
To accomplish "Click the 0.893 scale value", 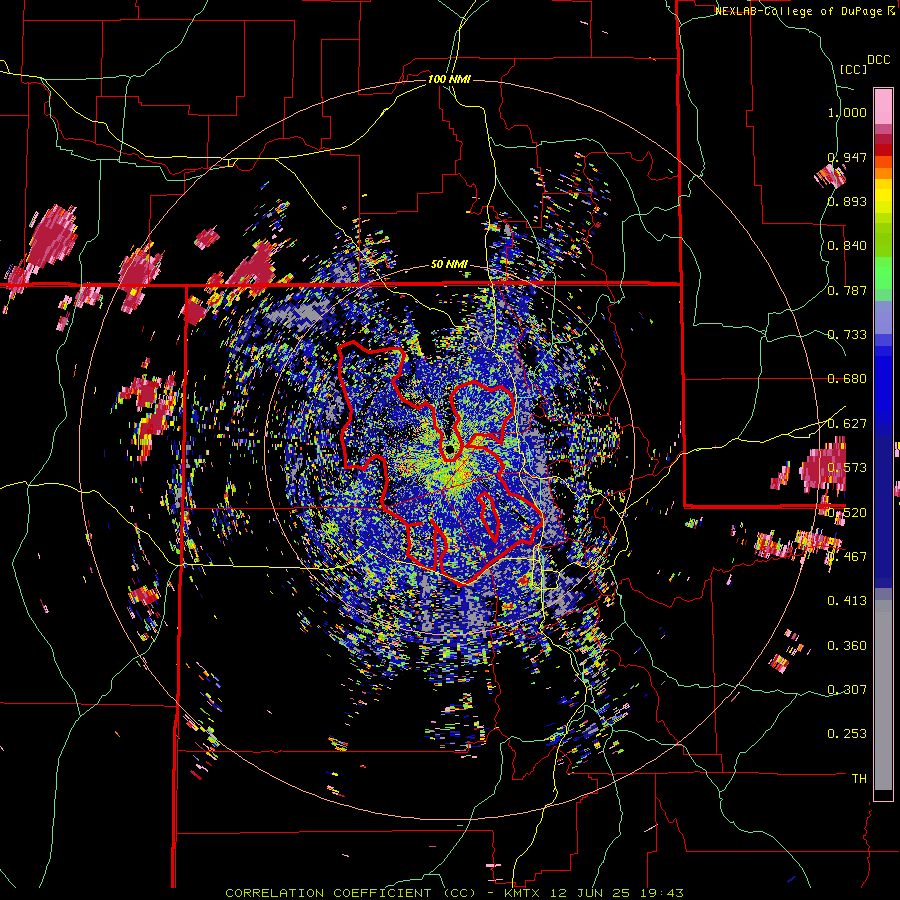I will (x=847, y=201).
